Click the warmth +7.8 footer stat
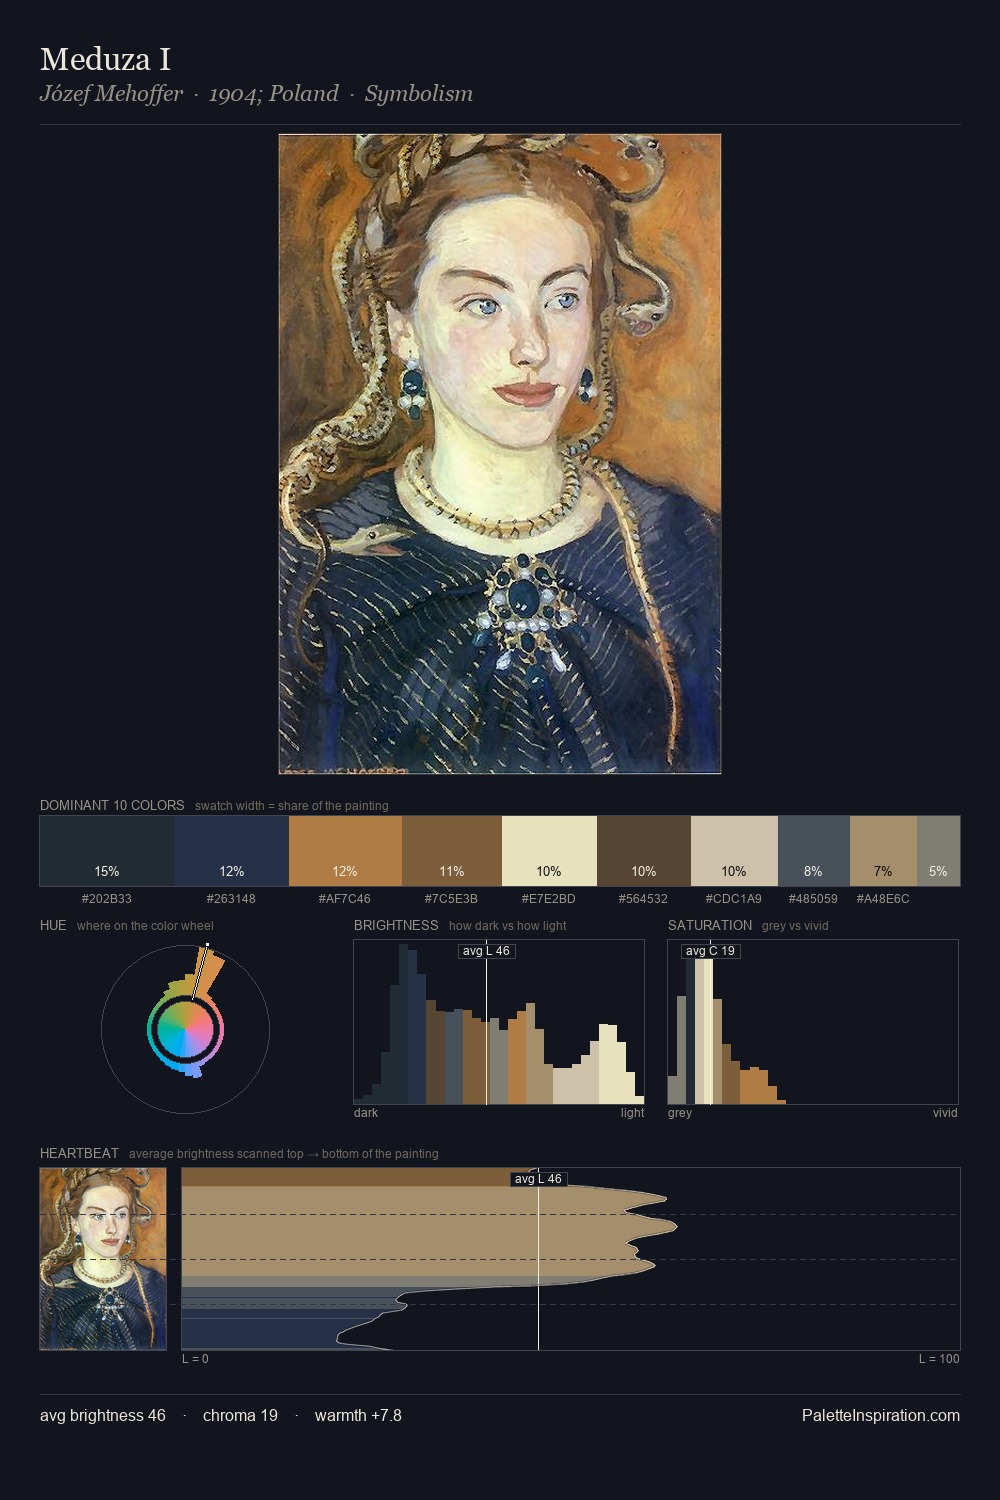Image resolution: width=1000 pixels, height=1500 pixels. [x=358, y=1415]
